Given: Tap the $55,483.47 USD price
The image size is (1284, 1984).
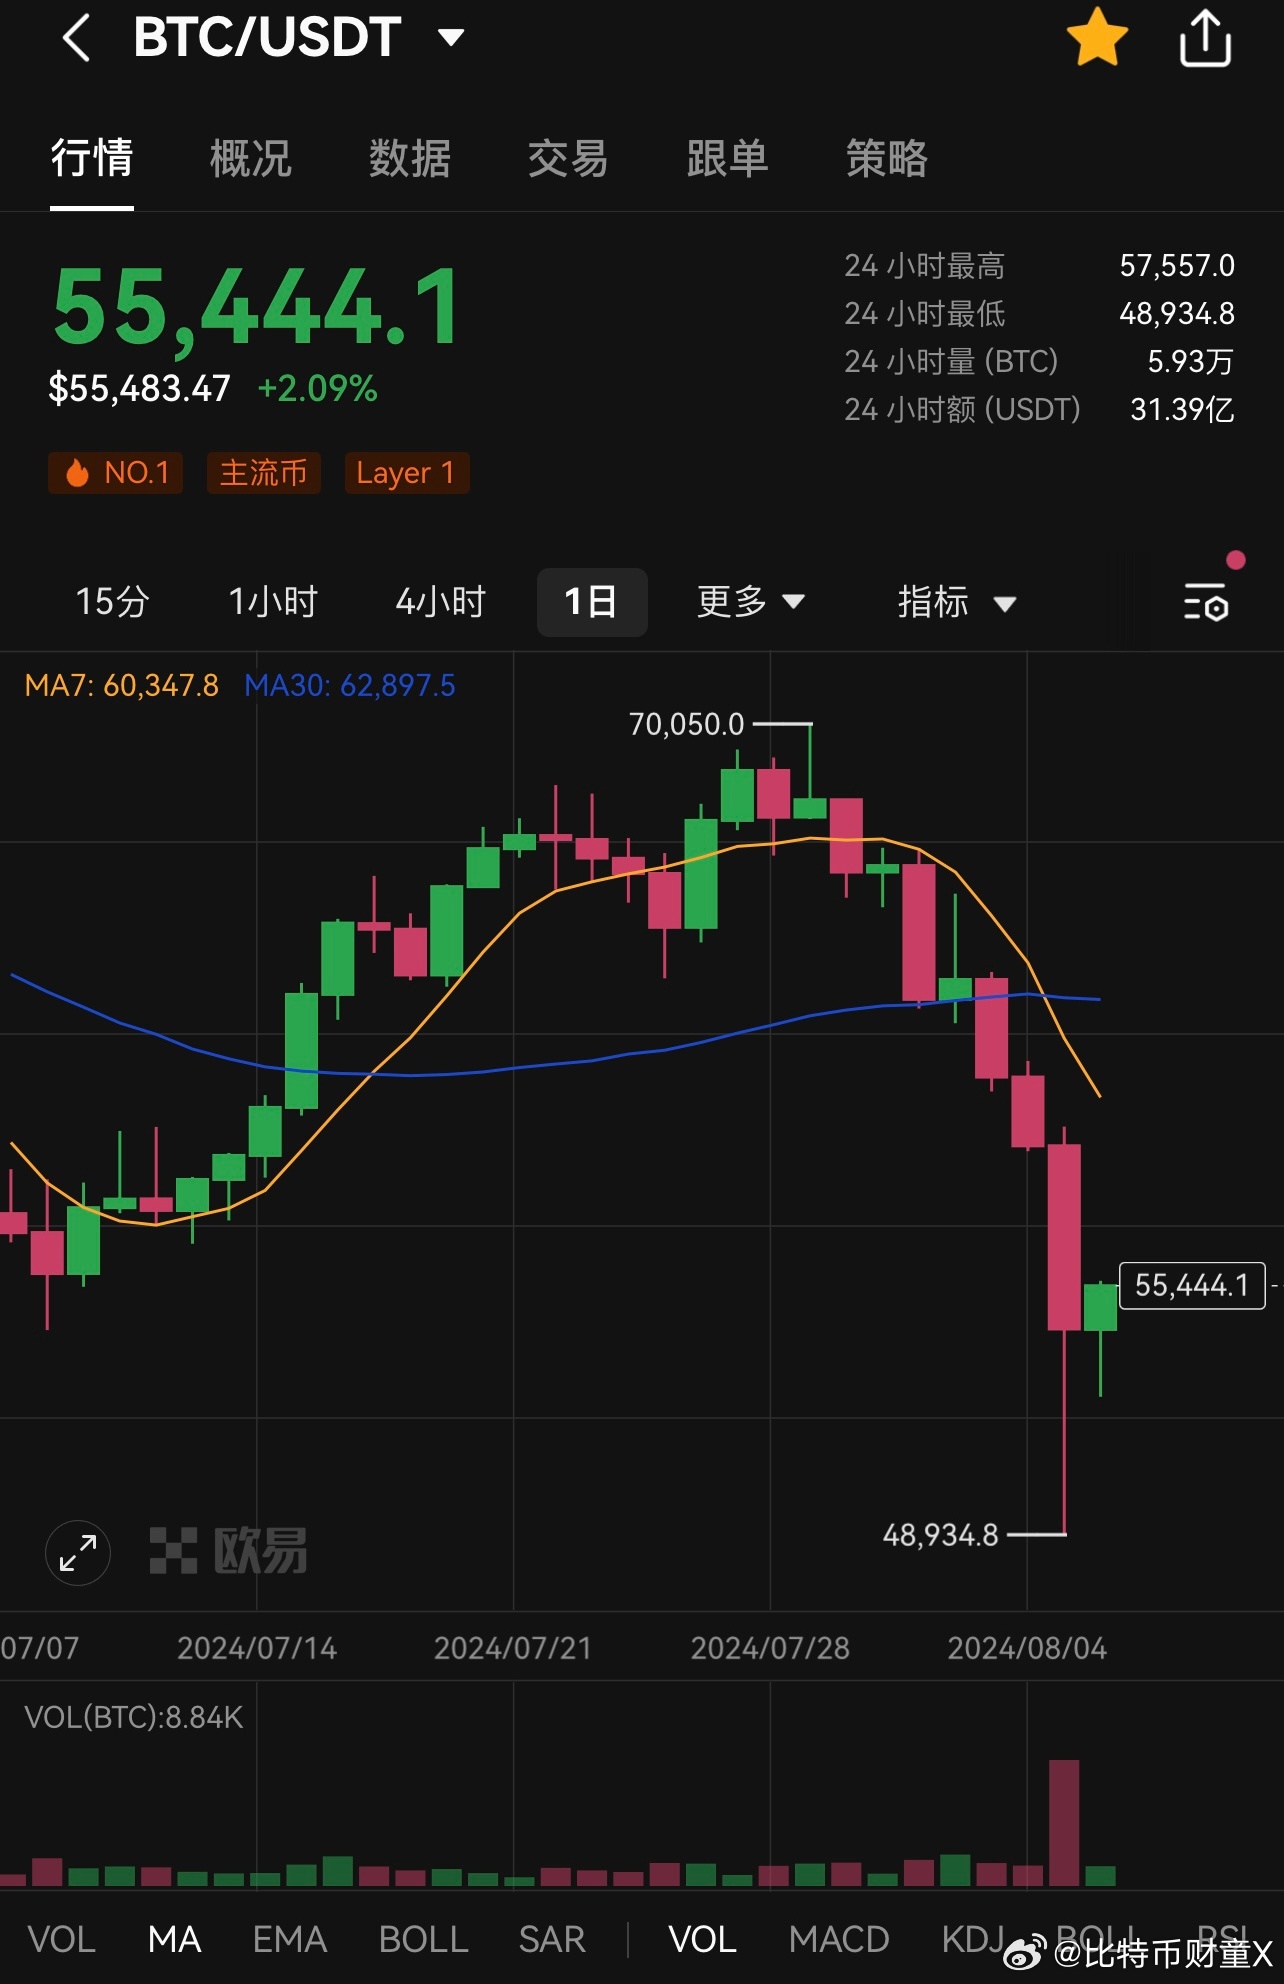Looking at the screenshot, I should tap(139, 388).
